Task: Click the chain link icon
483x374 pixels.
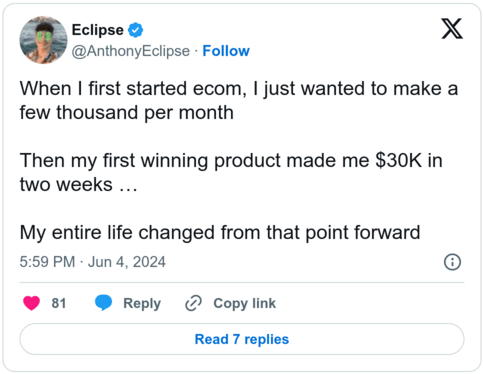Action: 193,303
